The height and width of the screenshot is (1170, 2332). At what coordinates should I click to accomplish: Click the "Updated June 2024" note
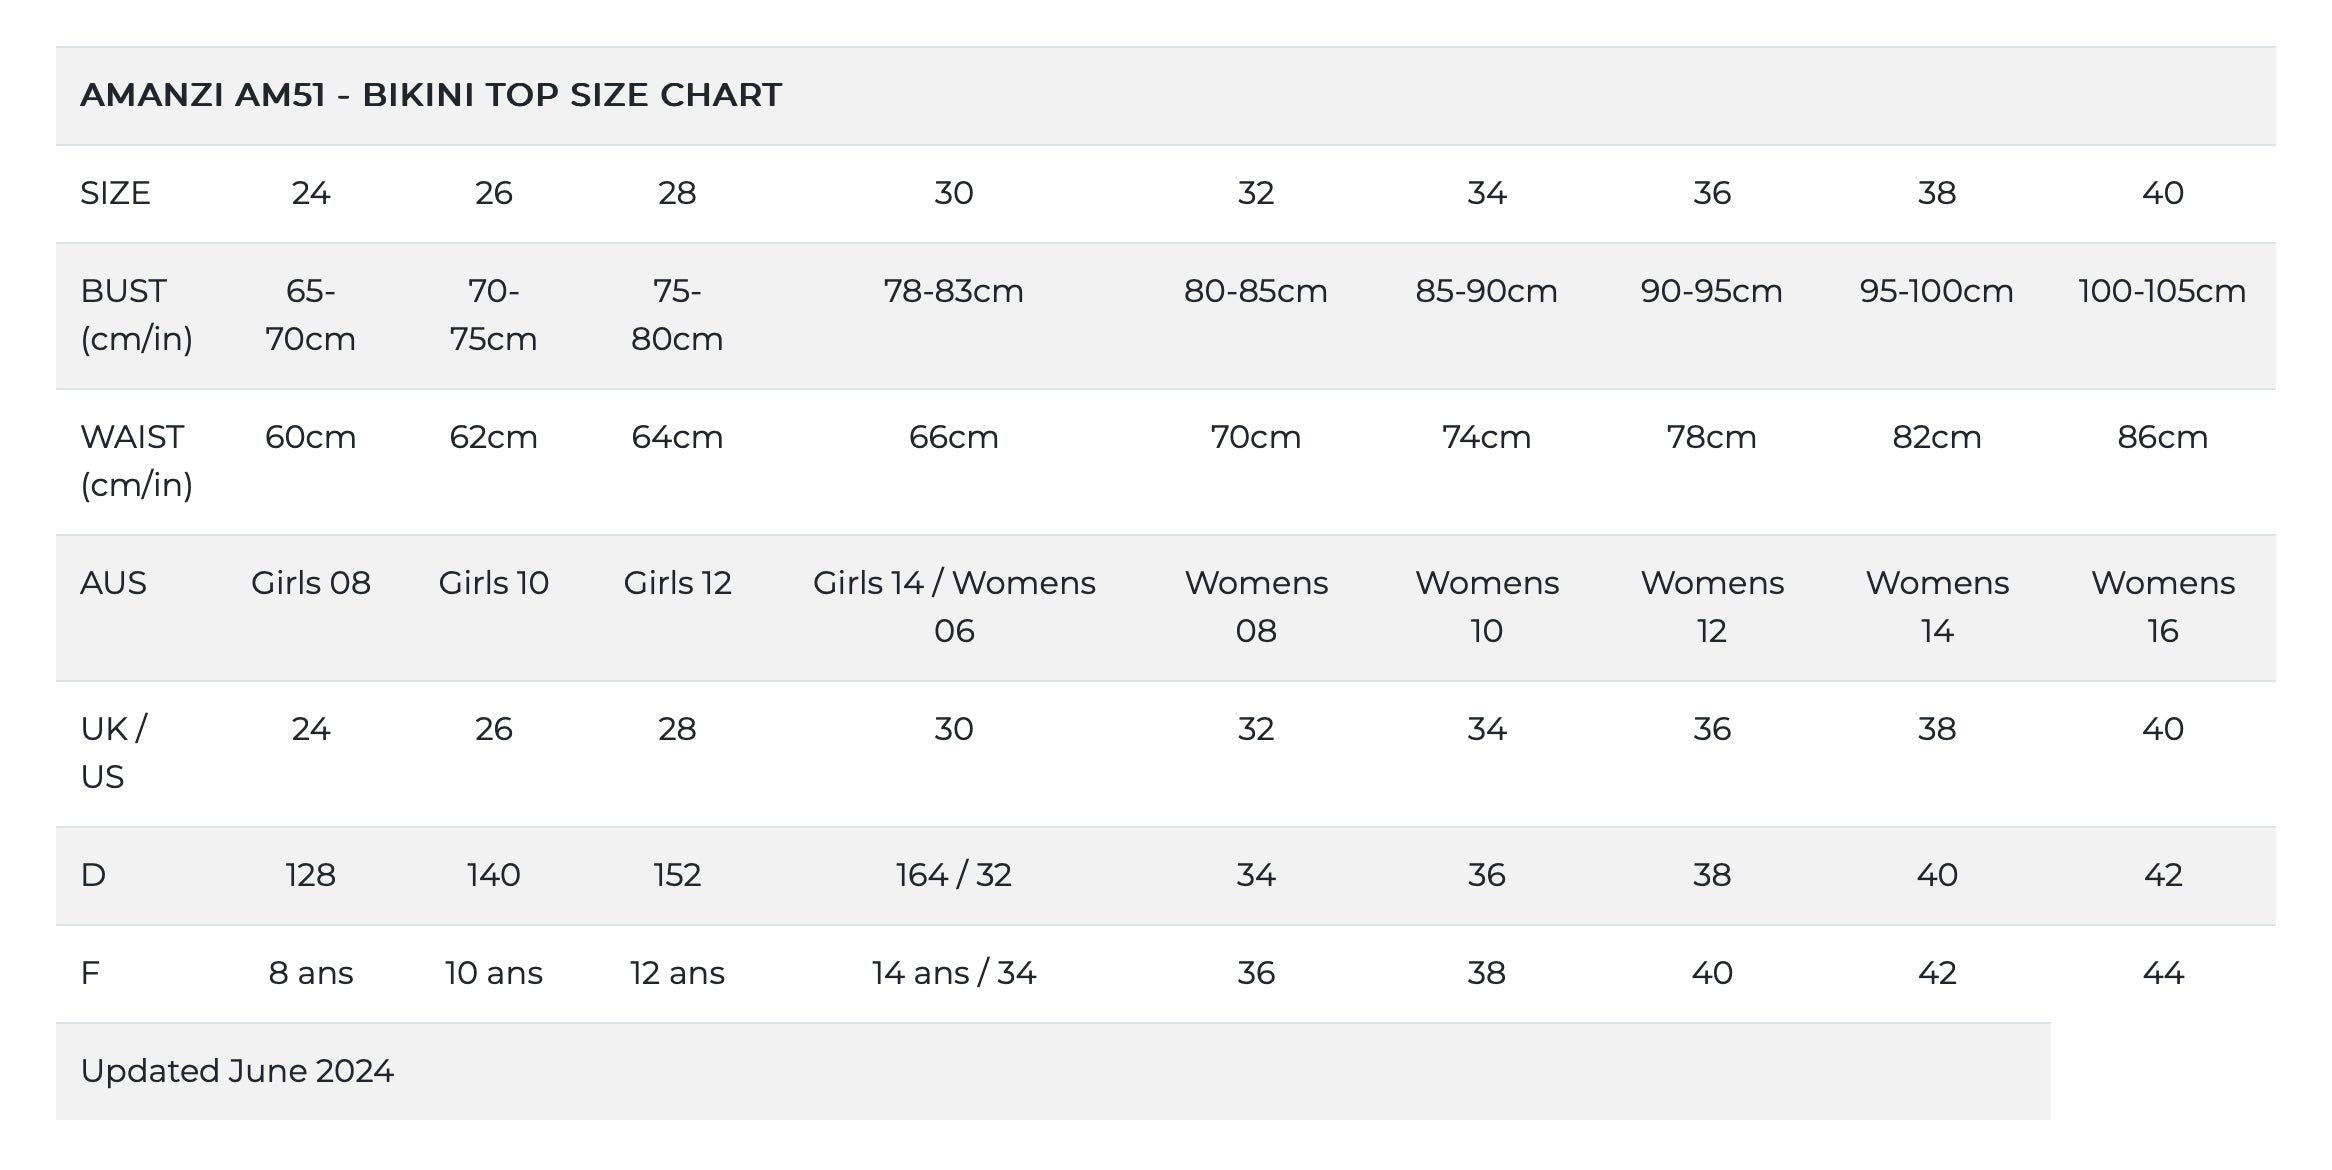pos(237,1071)
